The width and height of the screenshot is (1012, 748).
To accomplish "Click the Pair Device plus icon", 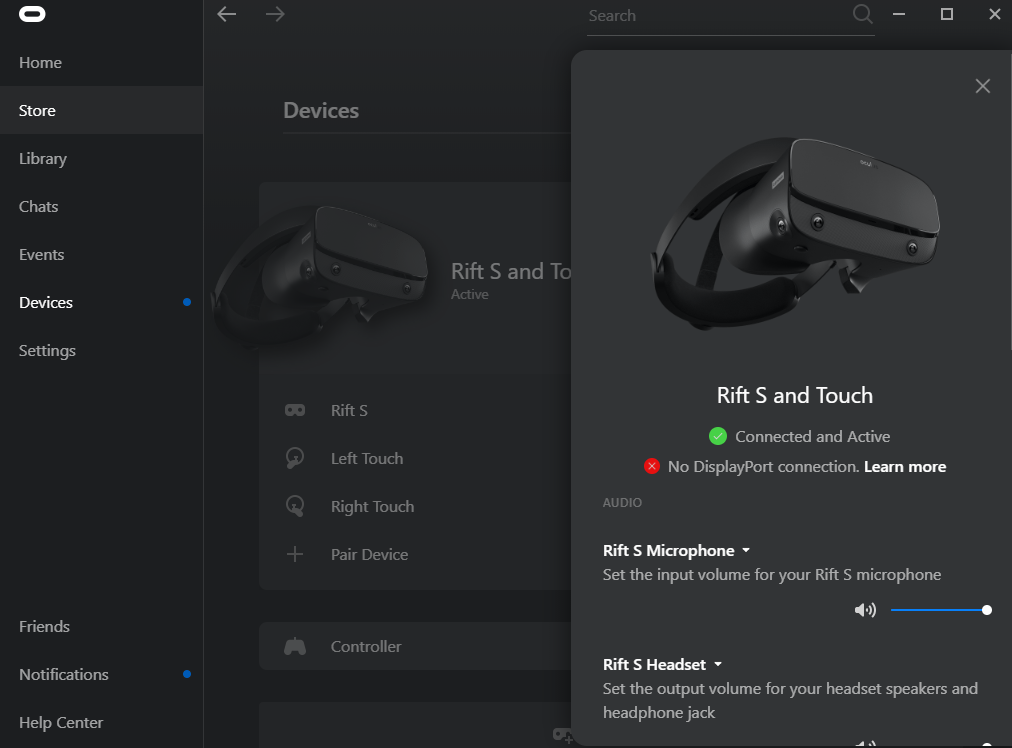I will [x=294, y=554].
